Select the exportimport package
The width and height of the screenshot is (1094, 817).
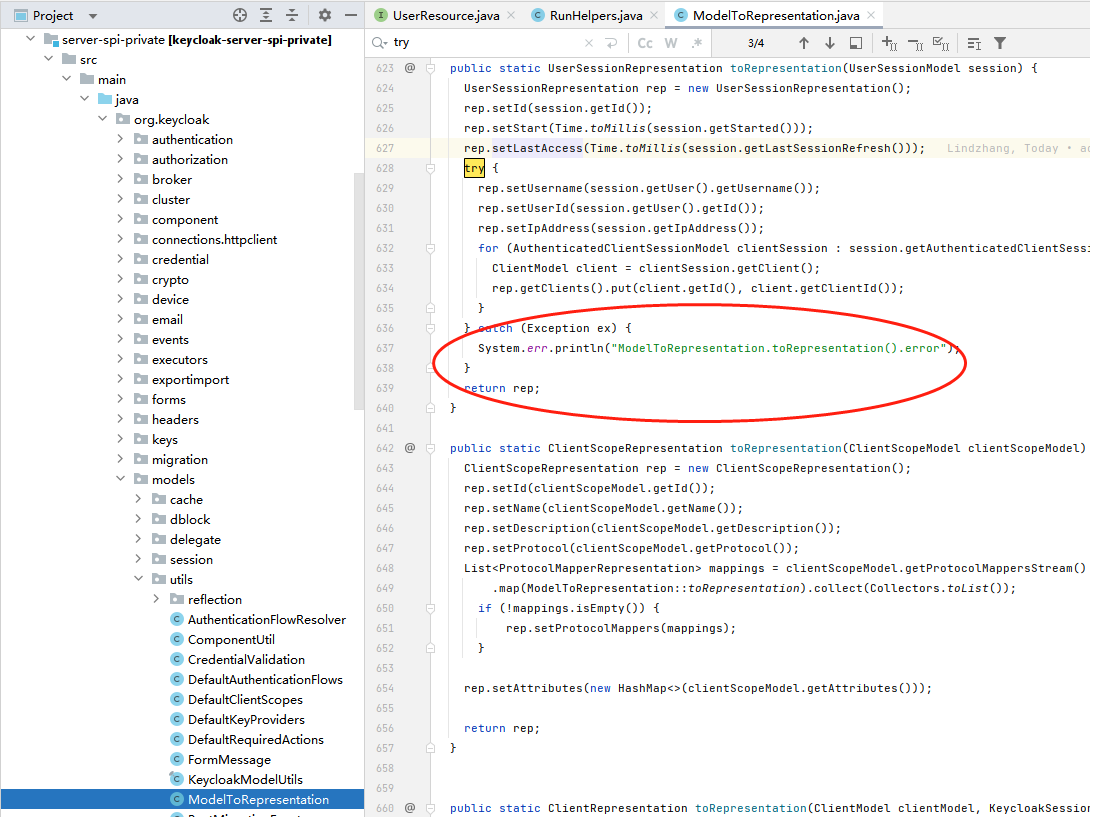coord(190,380)
